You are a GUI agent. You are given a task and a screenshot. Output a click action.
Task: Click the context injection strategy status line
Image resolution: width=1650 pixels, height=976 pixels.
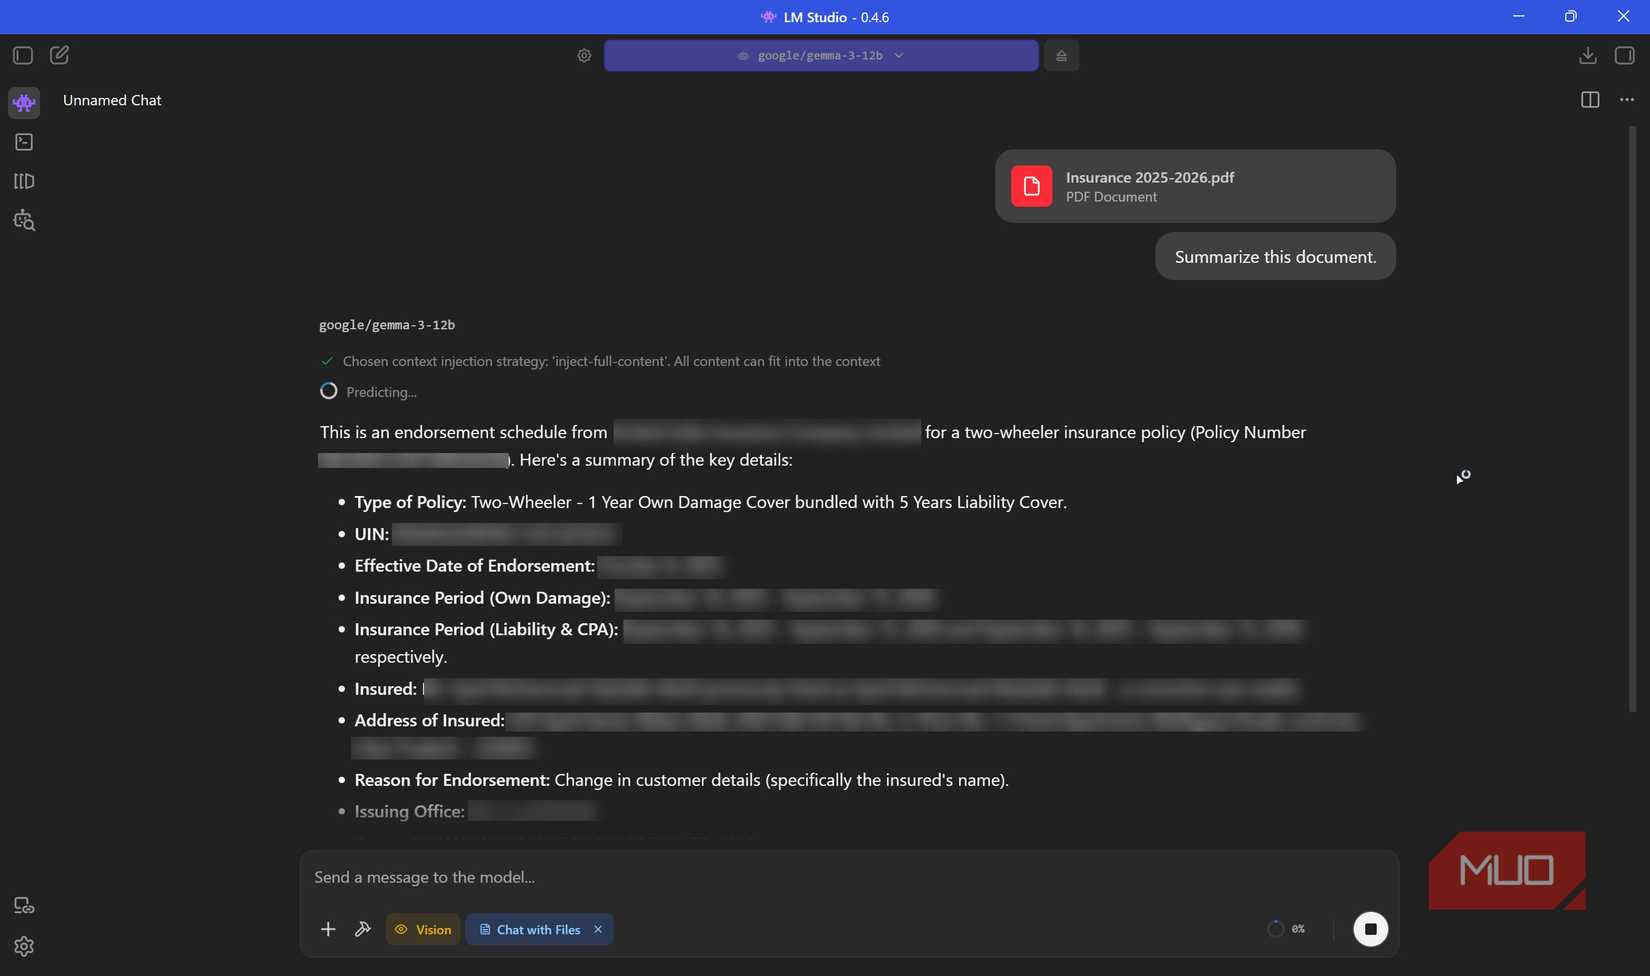(x=600, y=361)
